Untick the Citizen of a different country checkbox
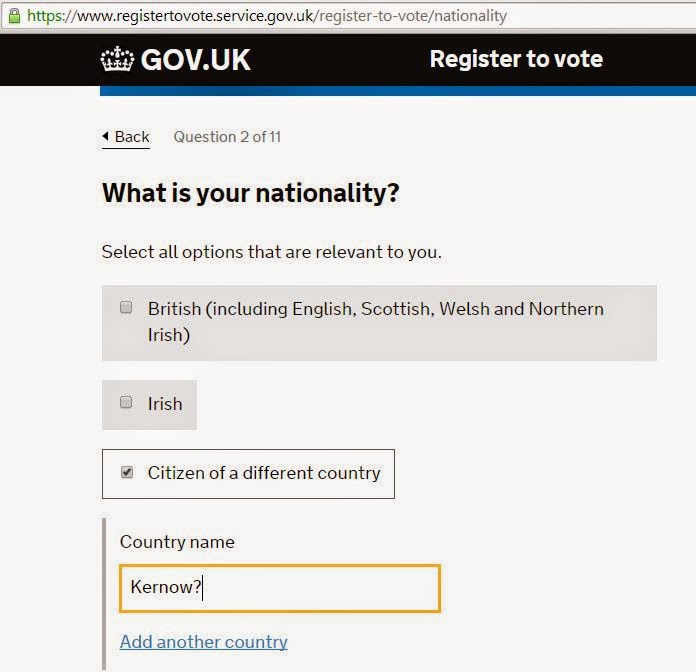This screenshot has height=672, width=696. point(127,472)
